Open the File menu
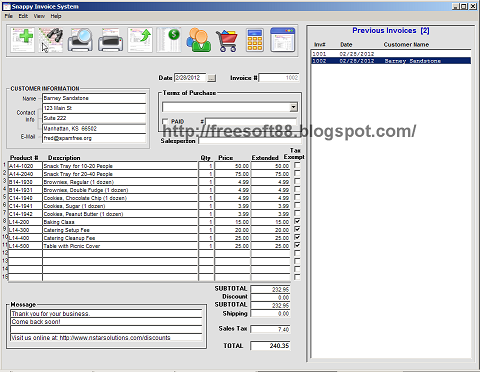Viewport: 480px width, 372px height. [x=9, y=16]
